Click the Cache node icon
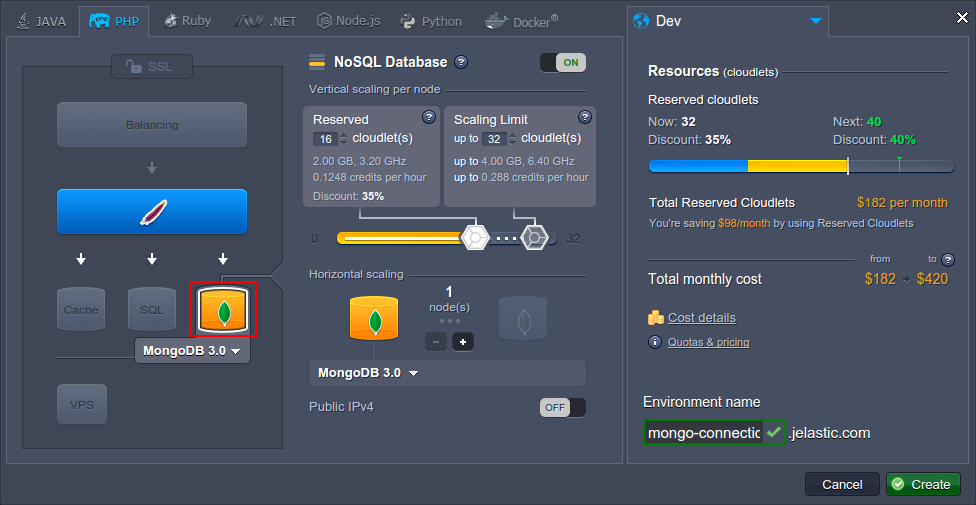 [81, 309]
